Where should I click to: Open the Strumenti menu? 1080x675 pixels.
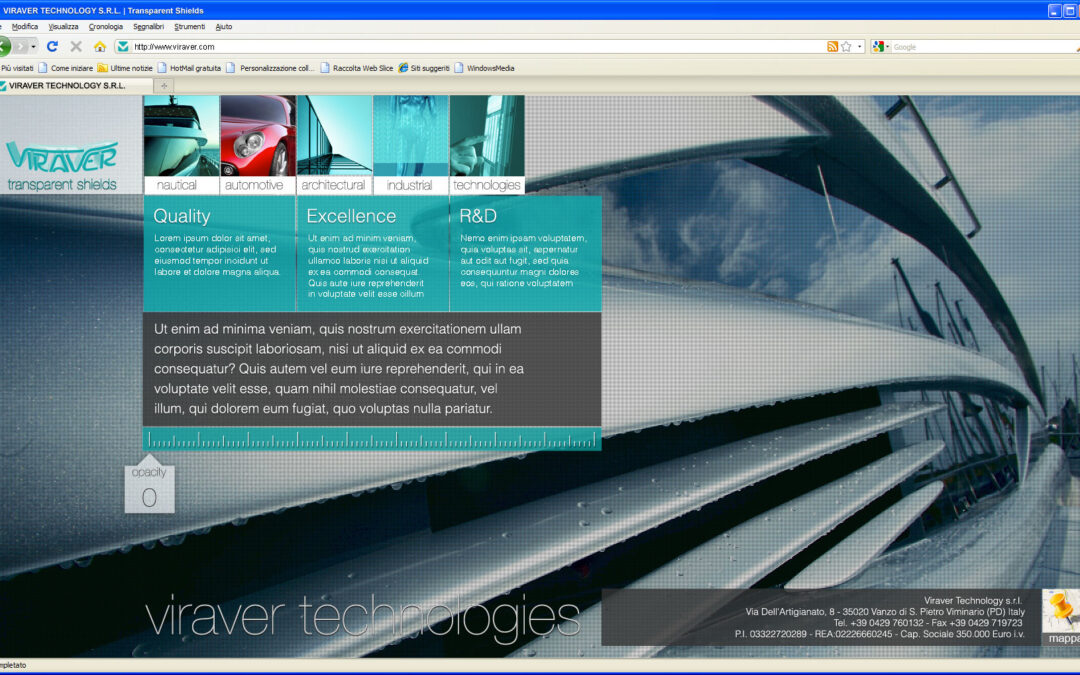[x=189, y=27]
